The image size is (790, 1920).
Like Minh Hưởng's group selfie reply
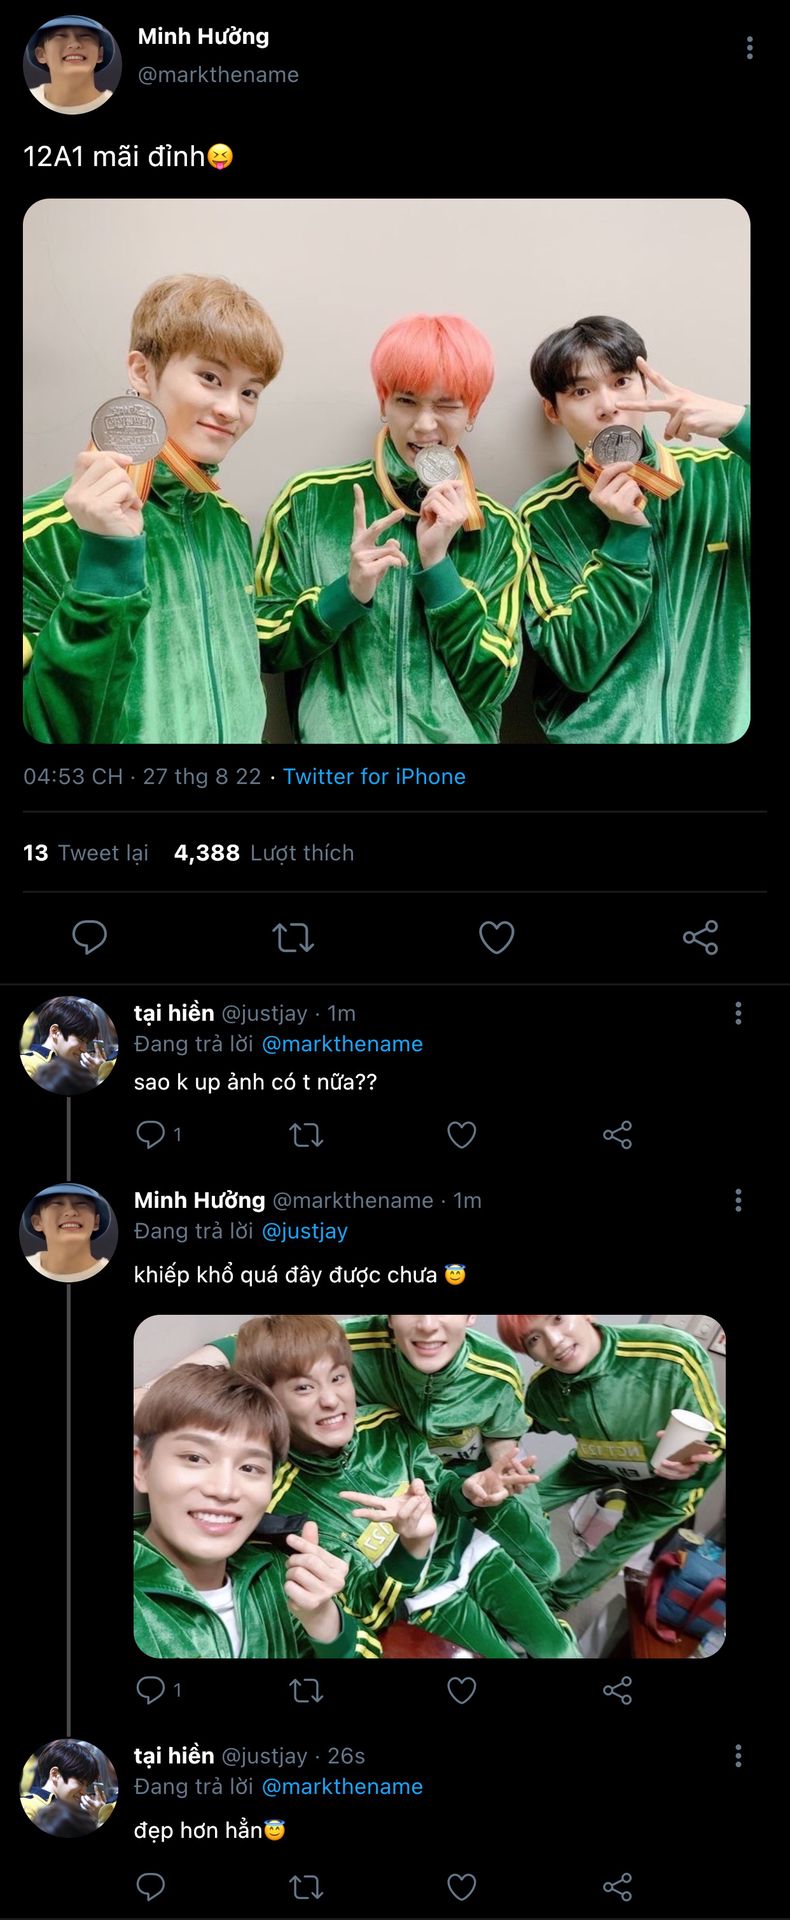461,1690
